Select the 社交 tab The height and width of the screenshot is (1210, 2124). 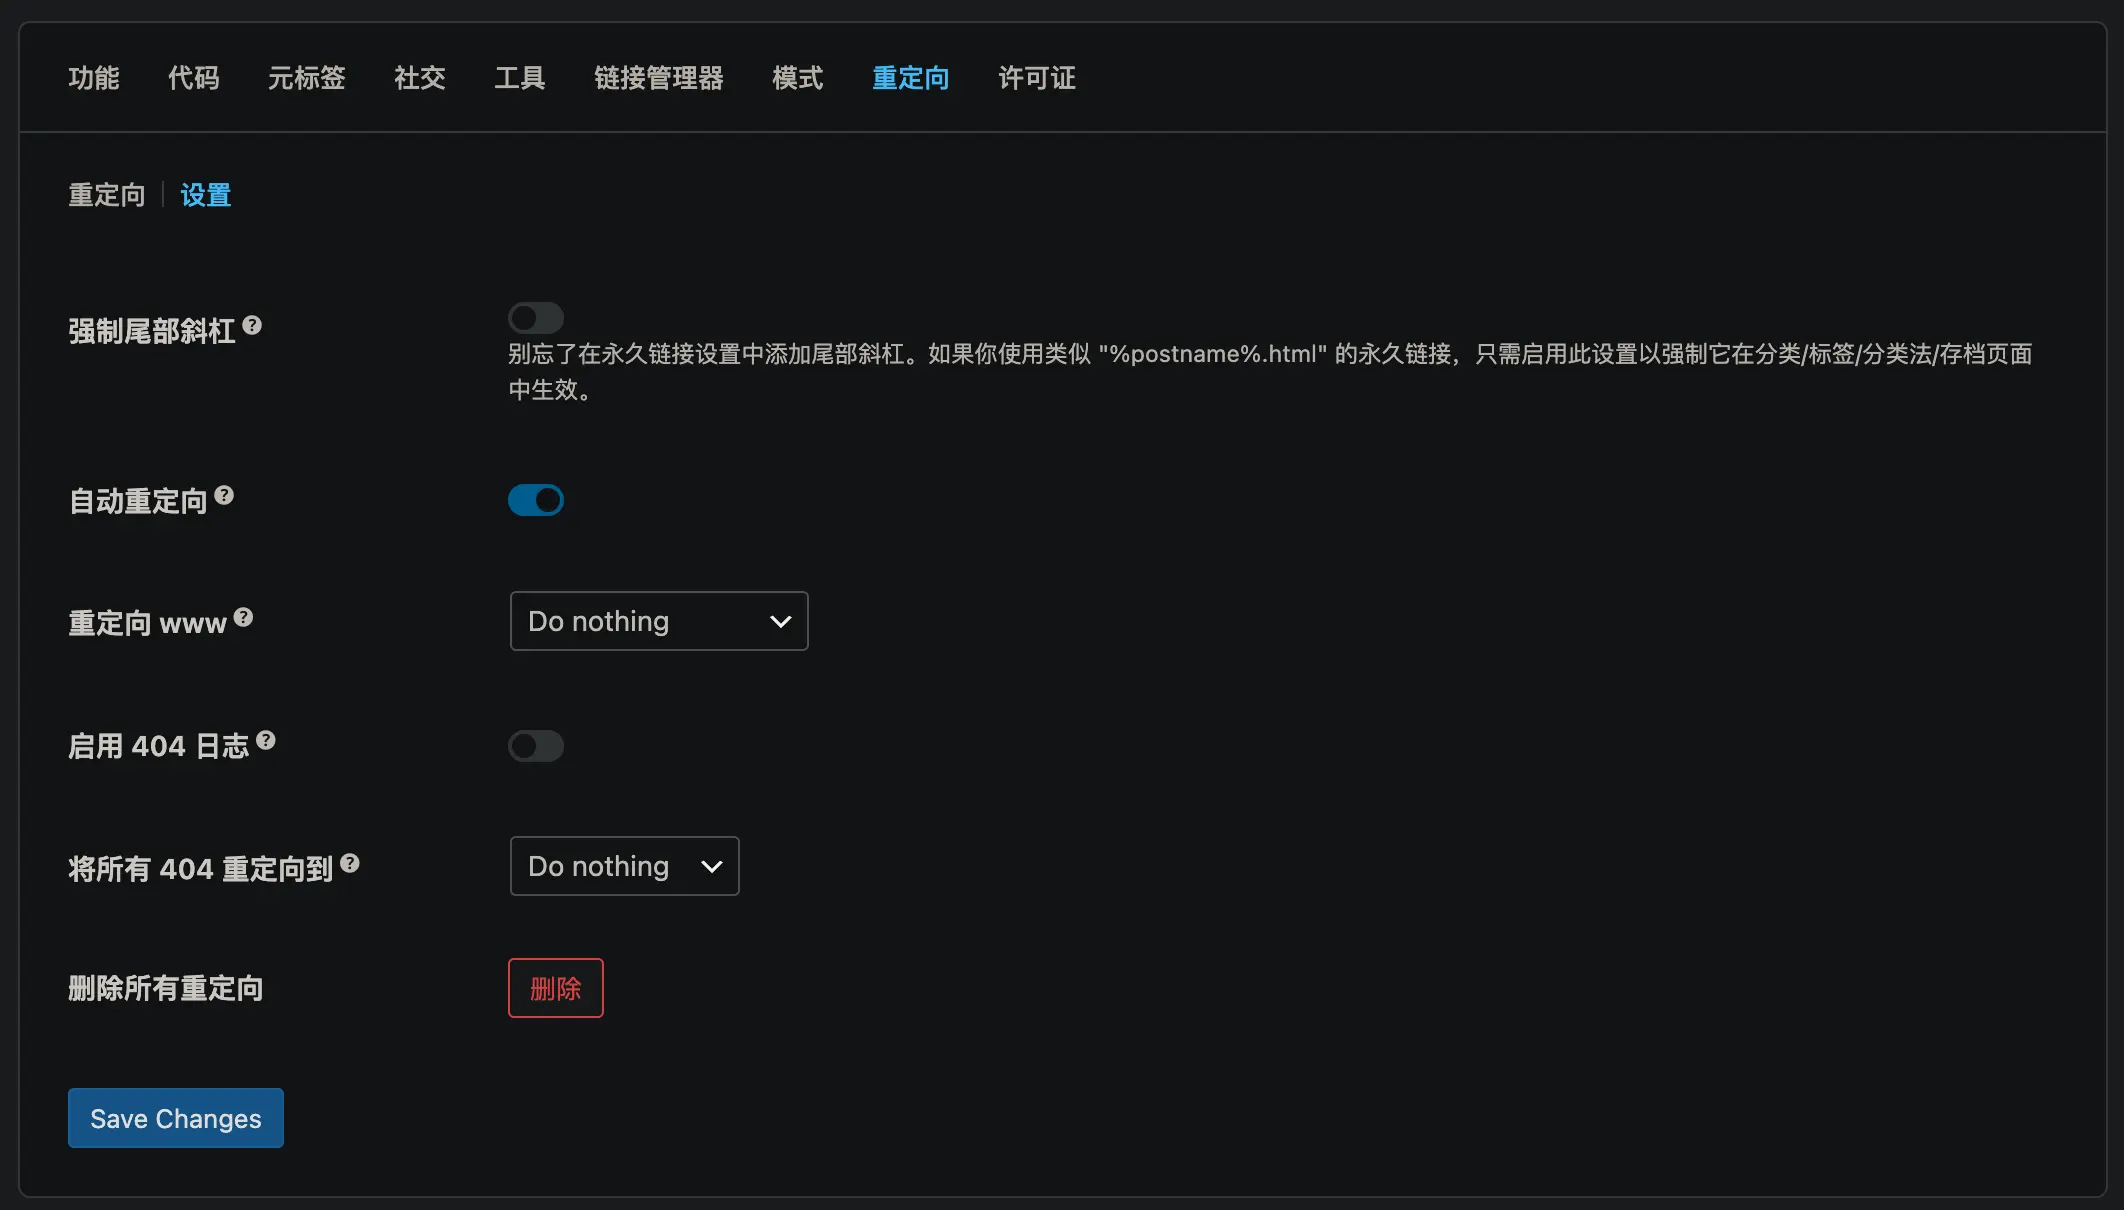point(420,78)
